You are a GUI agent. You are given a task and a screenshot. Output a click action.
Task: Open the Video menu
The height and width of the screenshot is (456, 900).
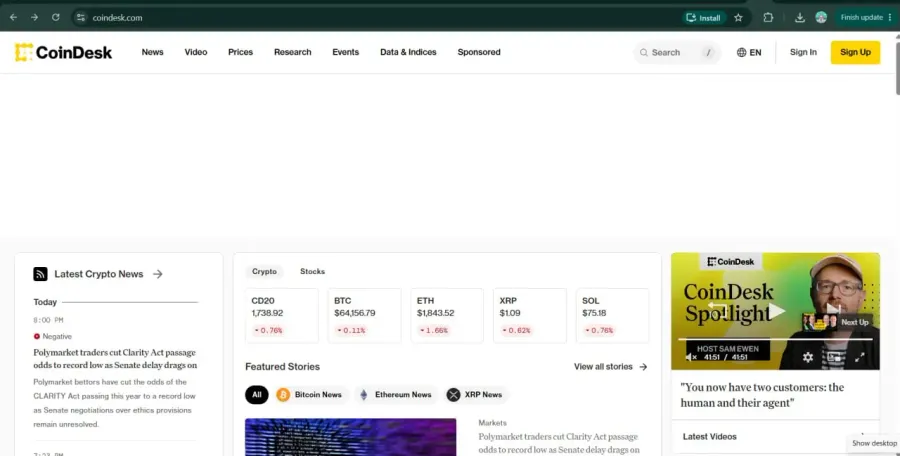point(196,52)
